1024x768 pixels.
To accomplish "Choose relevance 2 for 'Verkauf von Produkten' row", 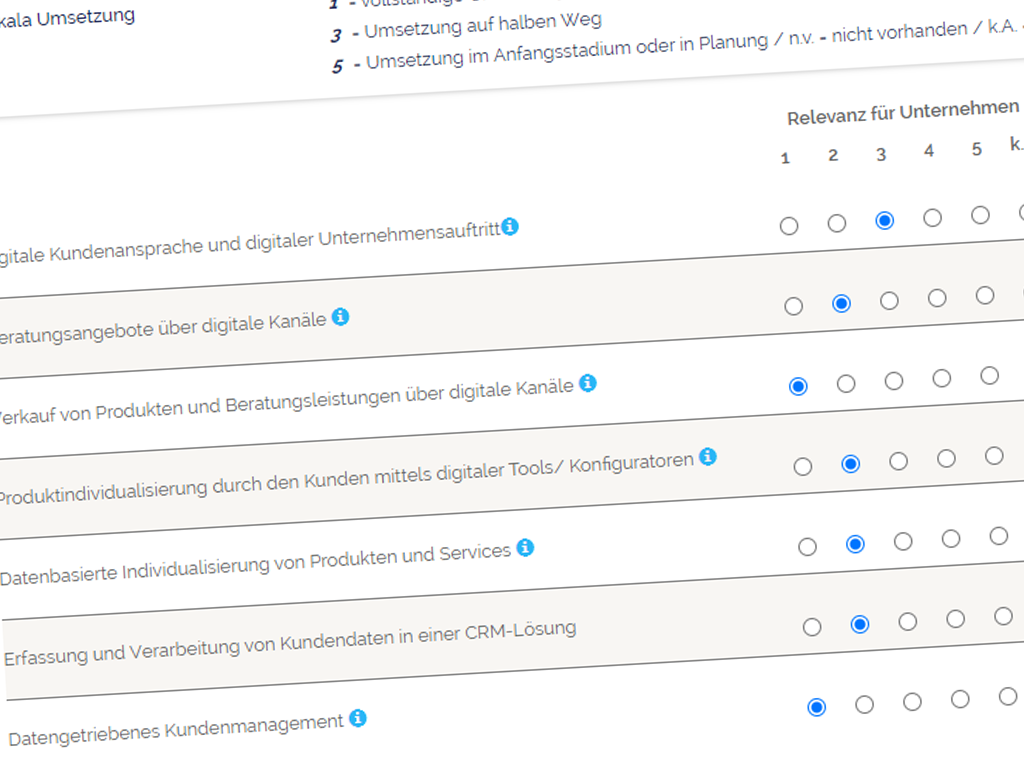I will click(846, 384).
